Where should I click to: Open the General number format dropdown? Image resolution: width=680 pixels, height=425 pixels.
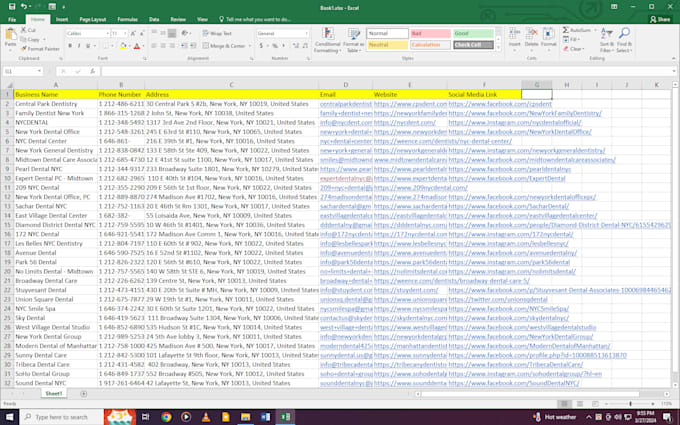306,33
